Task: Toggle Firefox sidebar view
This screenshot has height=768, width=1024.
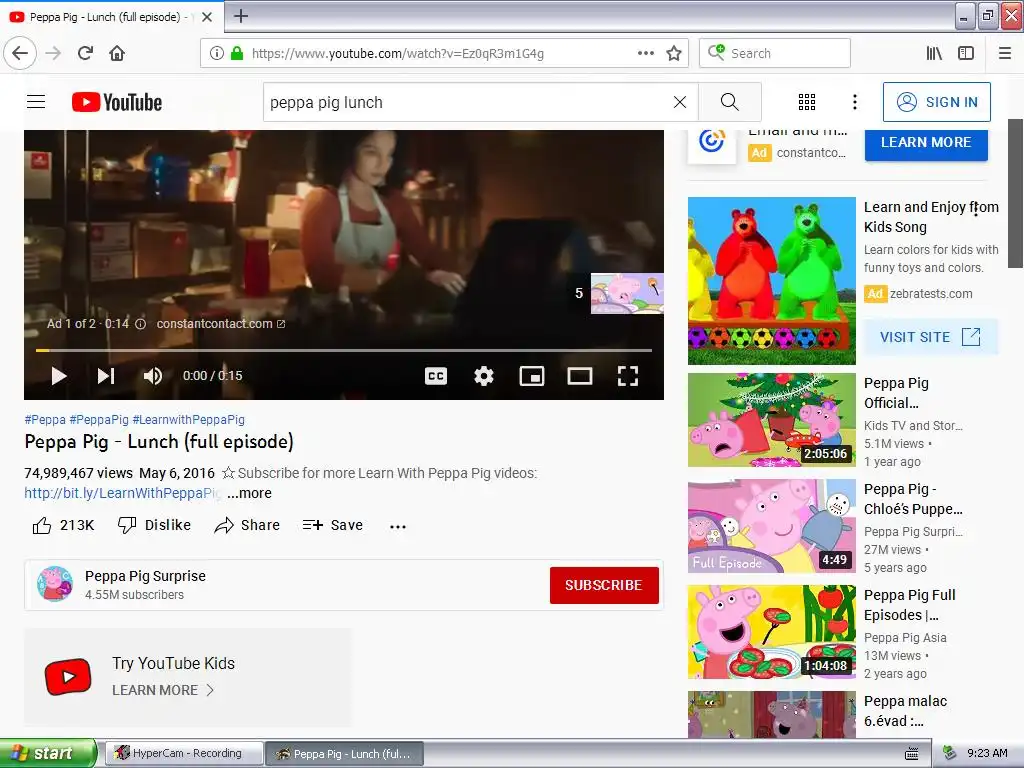Action: coord(966,53)
